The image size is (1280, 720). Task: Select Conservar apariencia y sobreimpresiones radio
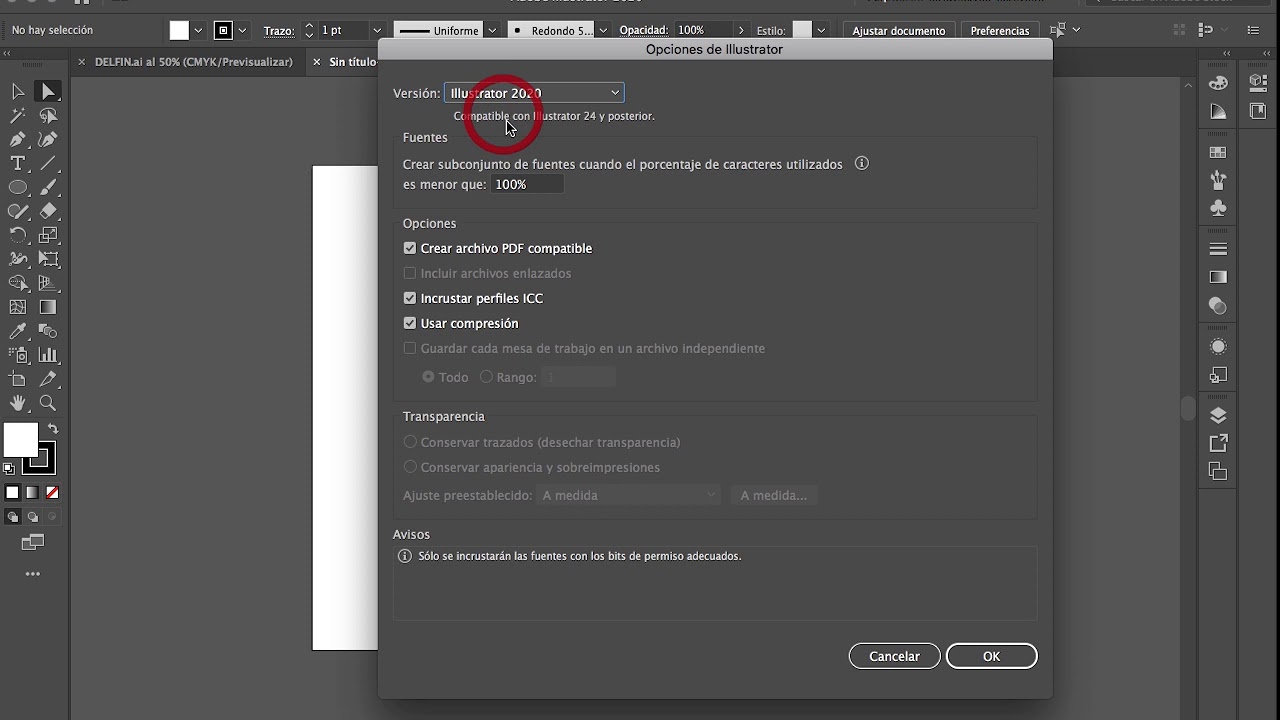coord(410,467)
